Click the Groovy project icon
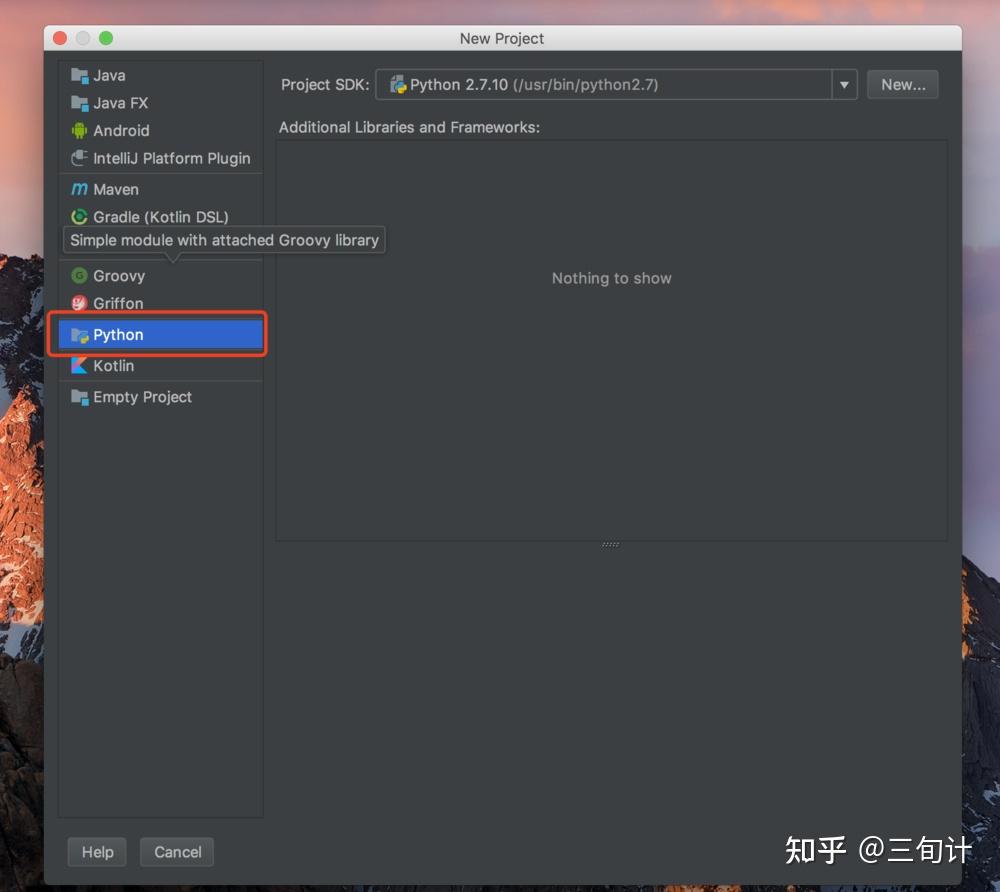1000x892 pixels. click(x=79, y=275)
